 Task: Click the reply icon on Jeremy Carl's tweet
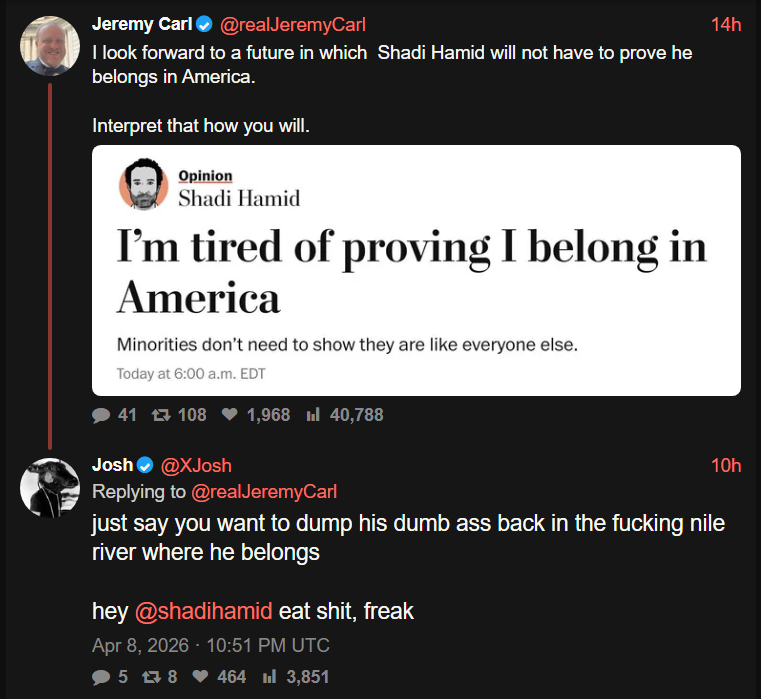pyautogui.click(x=101, y=414)
